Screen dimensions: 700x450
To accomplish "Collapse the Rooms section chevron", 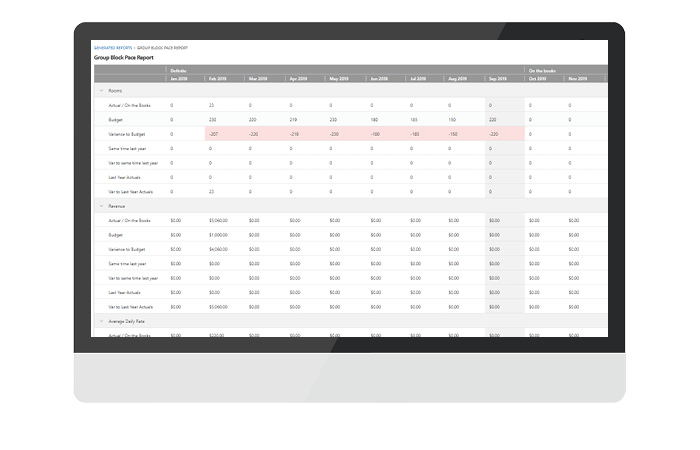I will 101,90.
